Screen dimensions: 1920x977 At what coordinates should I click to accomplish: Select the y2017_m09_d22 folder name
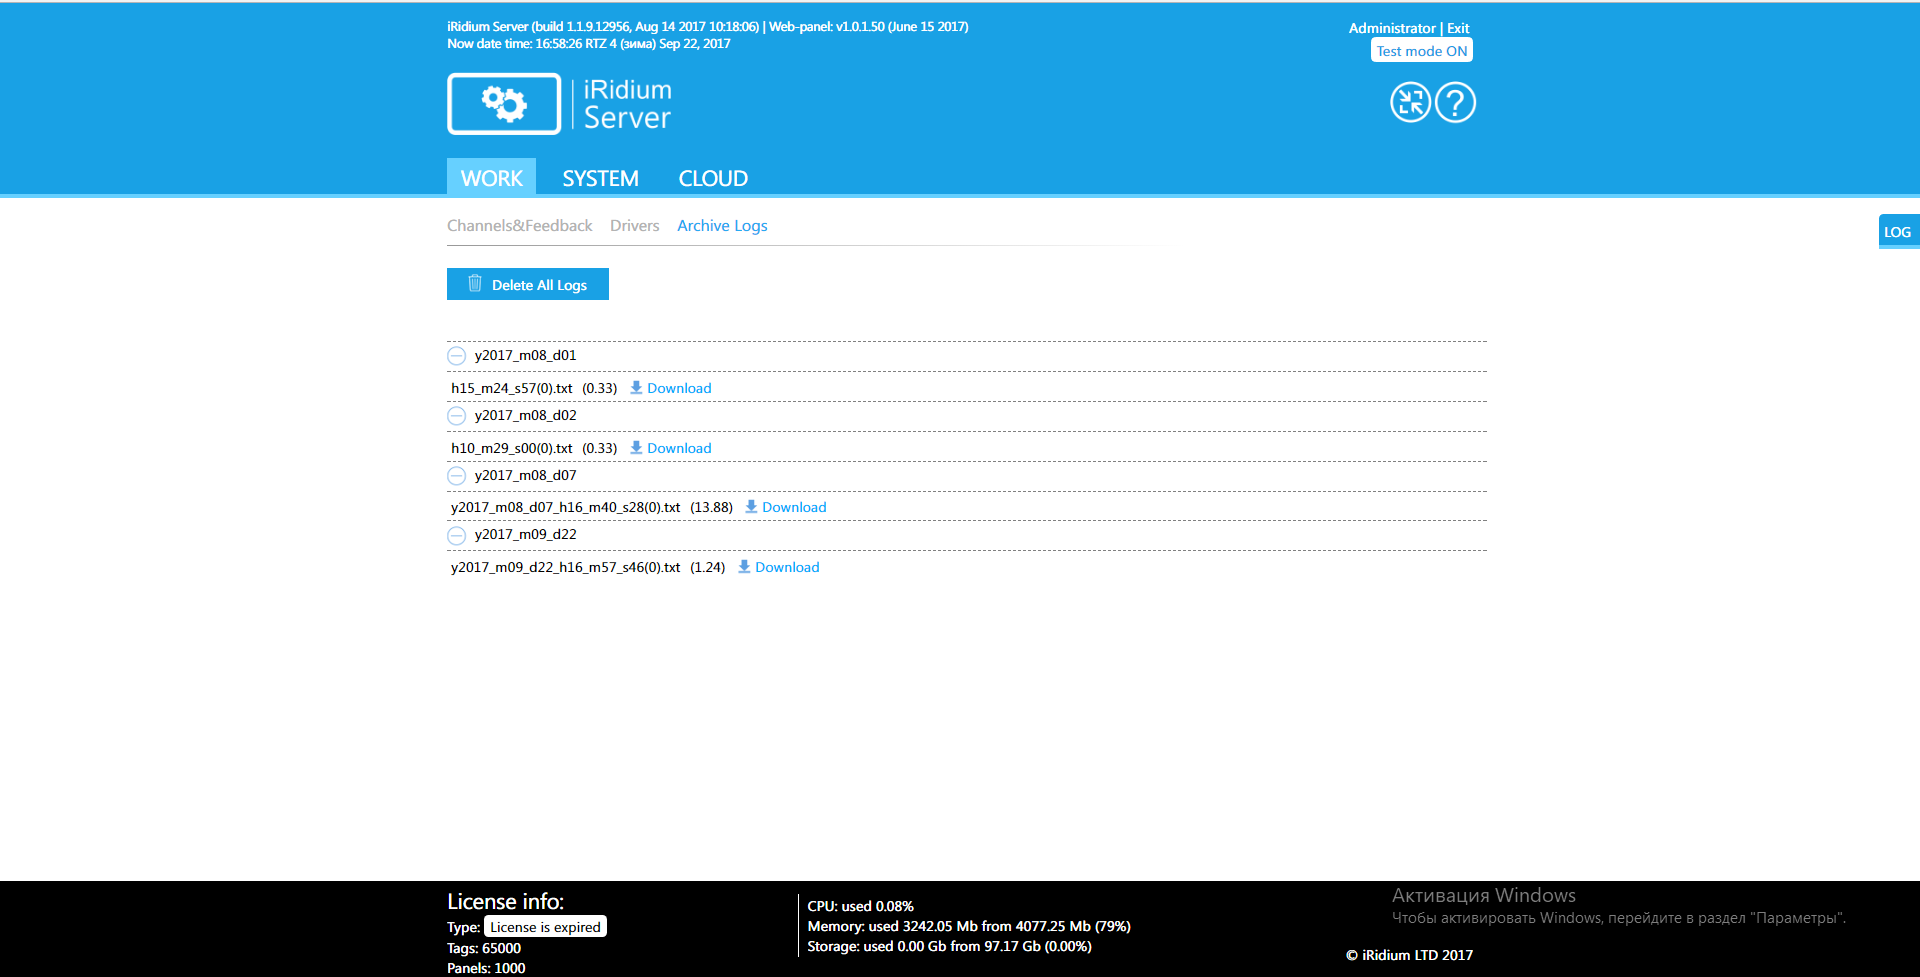(x=525, y=534)
